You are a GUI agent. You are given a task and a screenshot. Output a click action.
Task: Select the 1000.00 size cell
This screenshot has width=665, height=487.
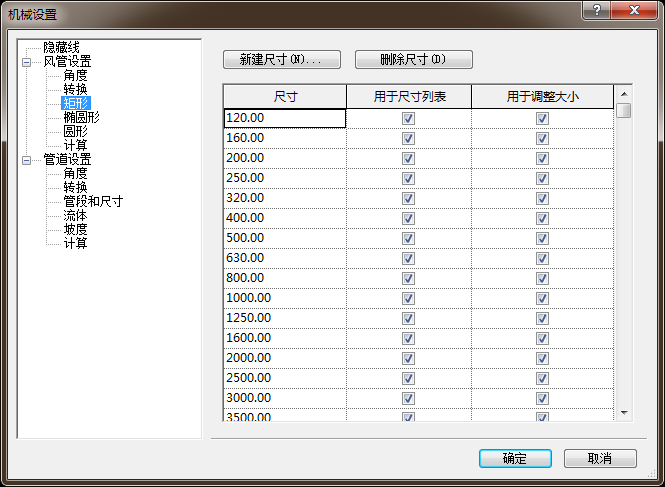point(285,298)
